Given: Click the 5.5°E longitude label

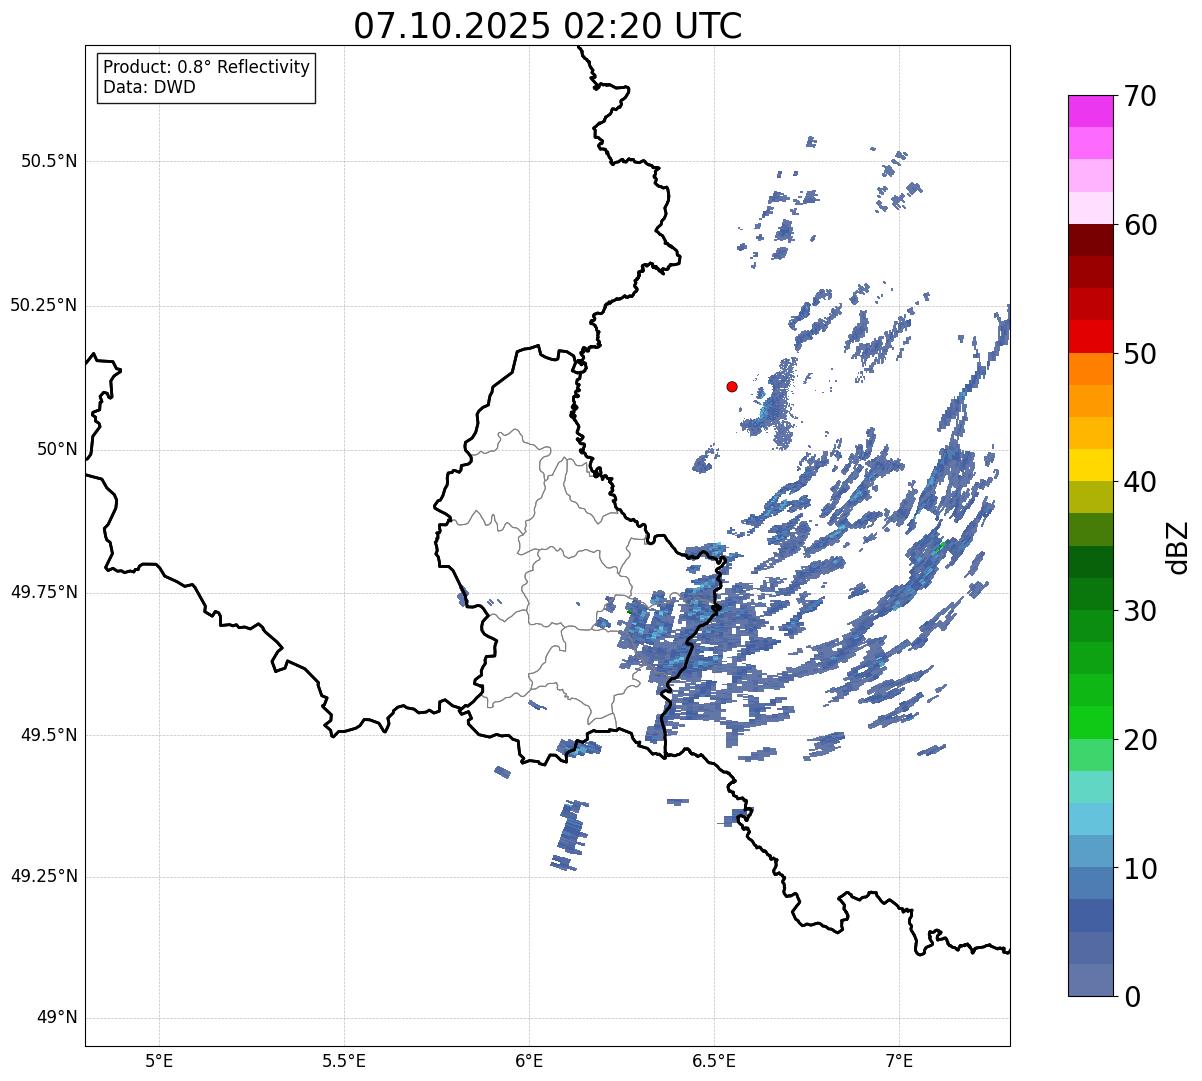Looking at the screenshot, I should [344, 1060].
